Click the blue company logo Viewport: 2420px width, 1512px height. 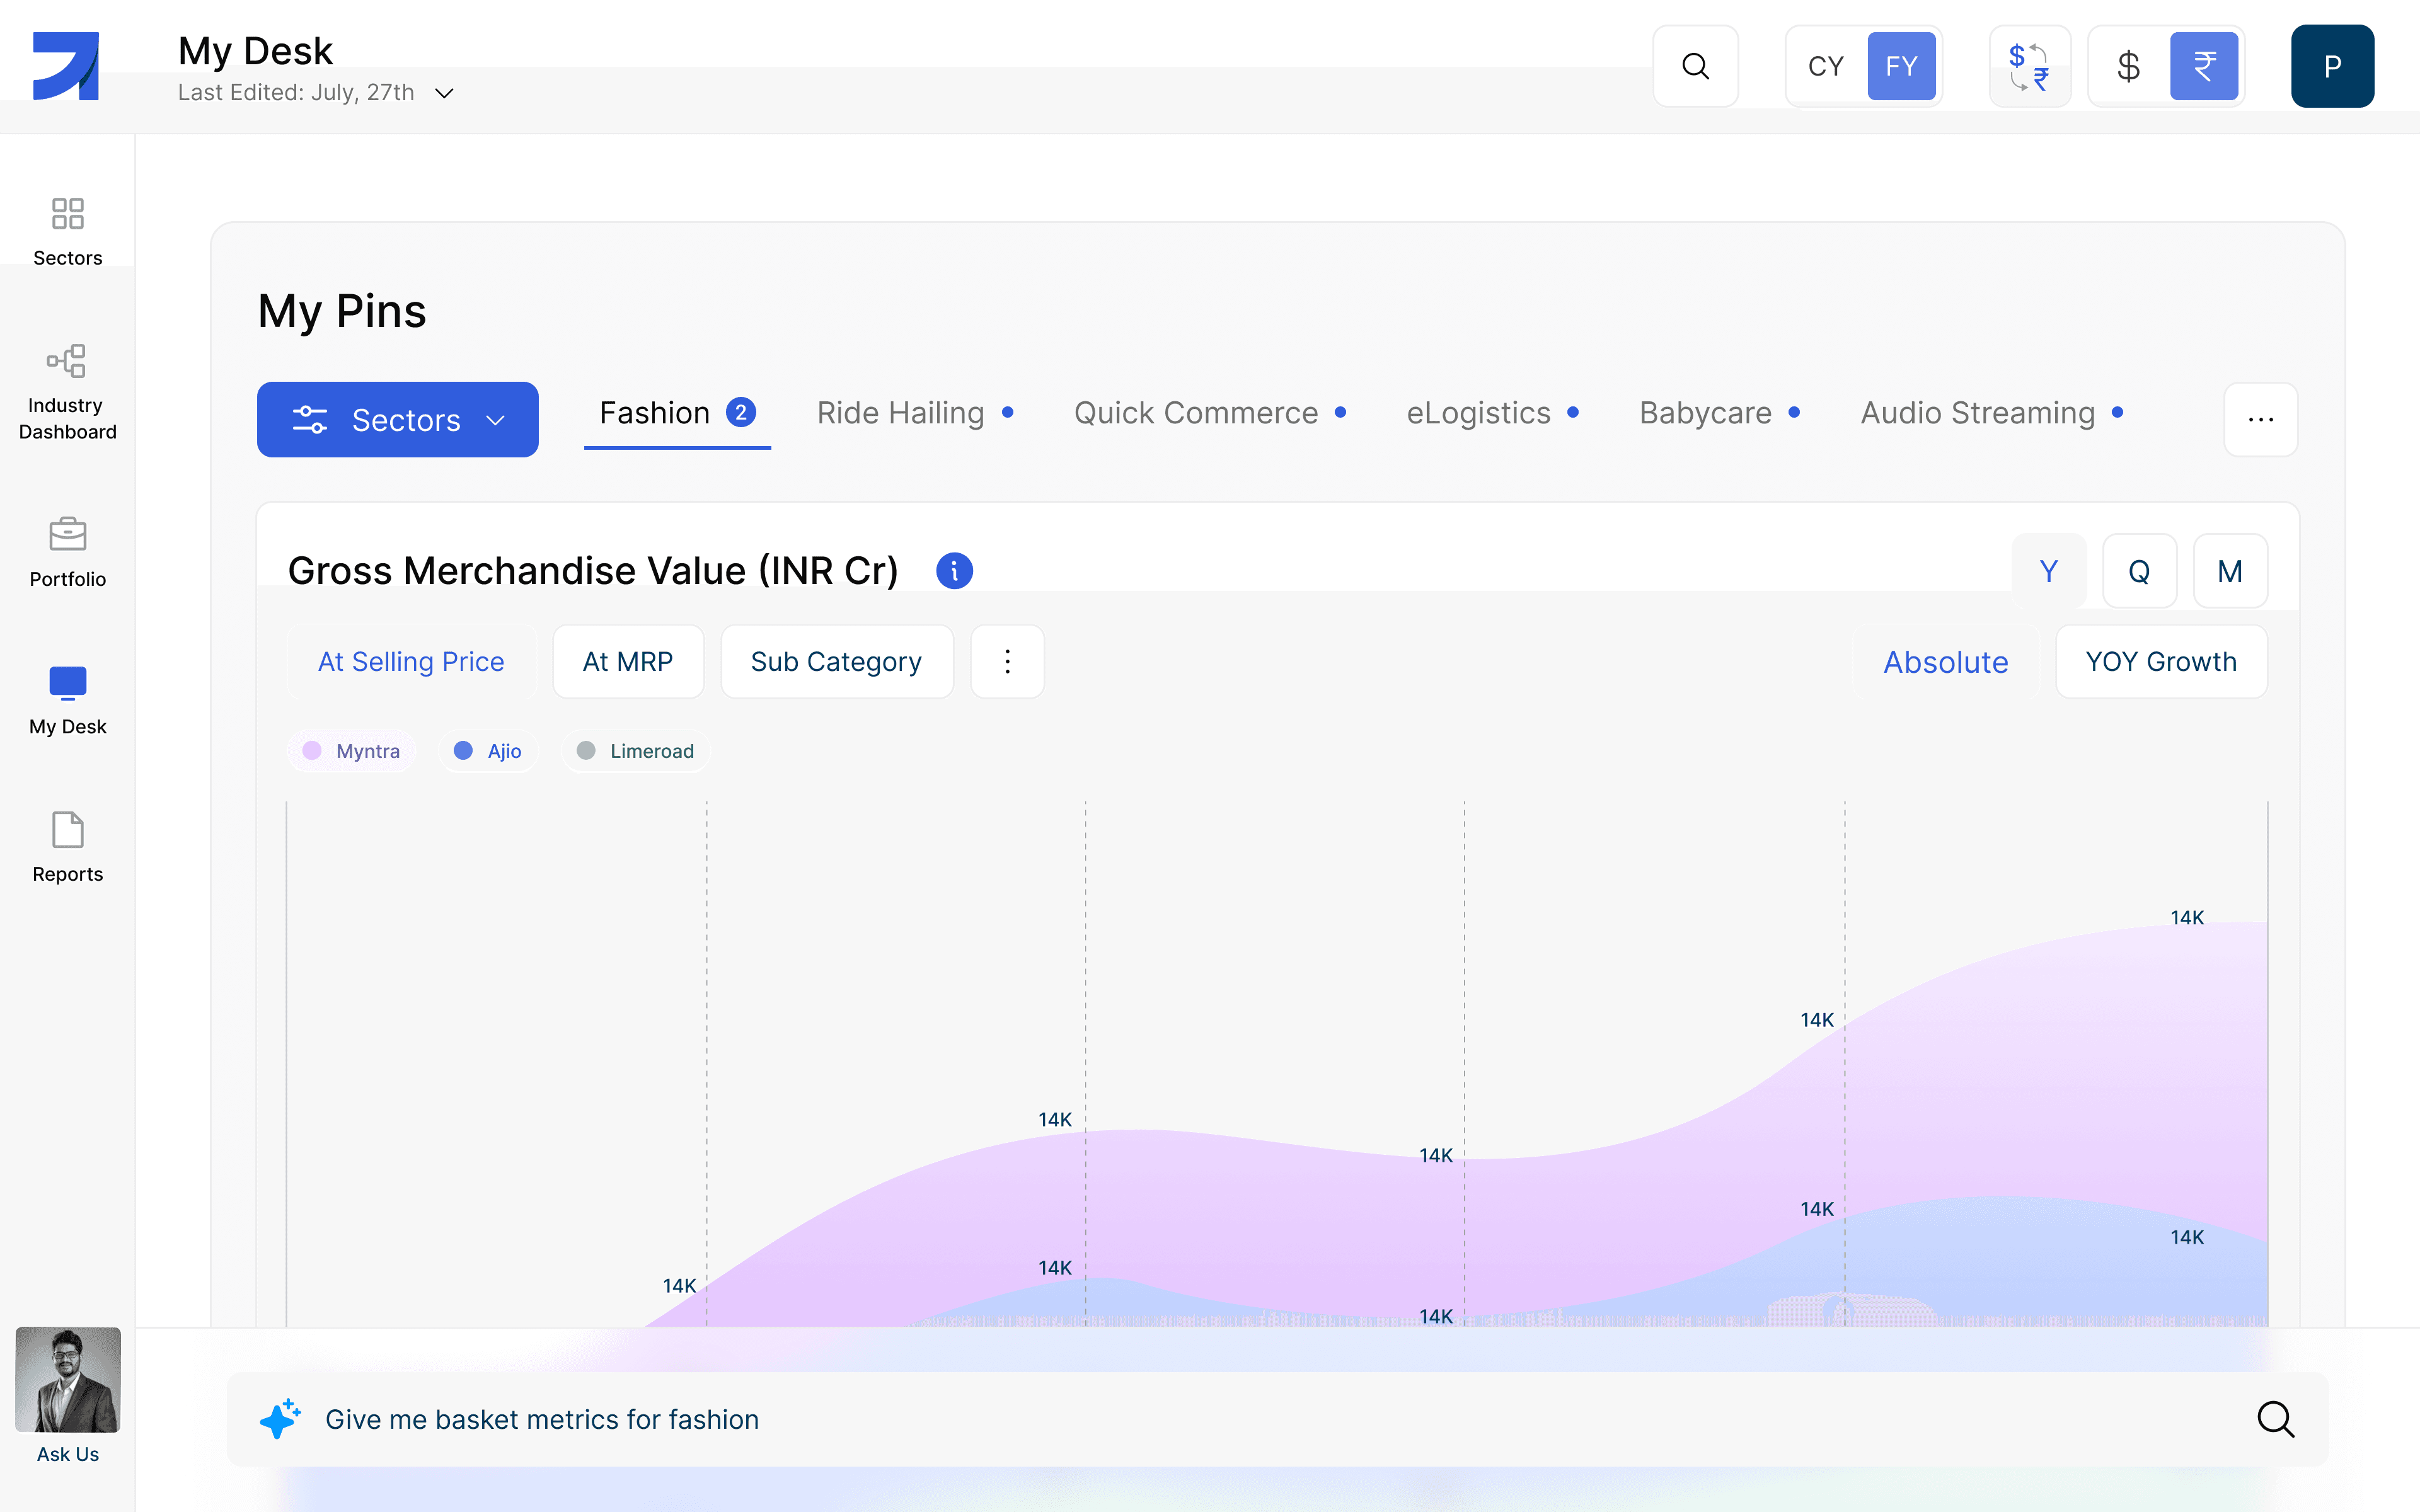pos(66,66)
